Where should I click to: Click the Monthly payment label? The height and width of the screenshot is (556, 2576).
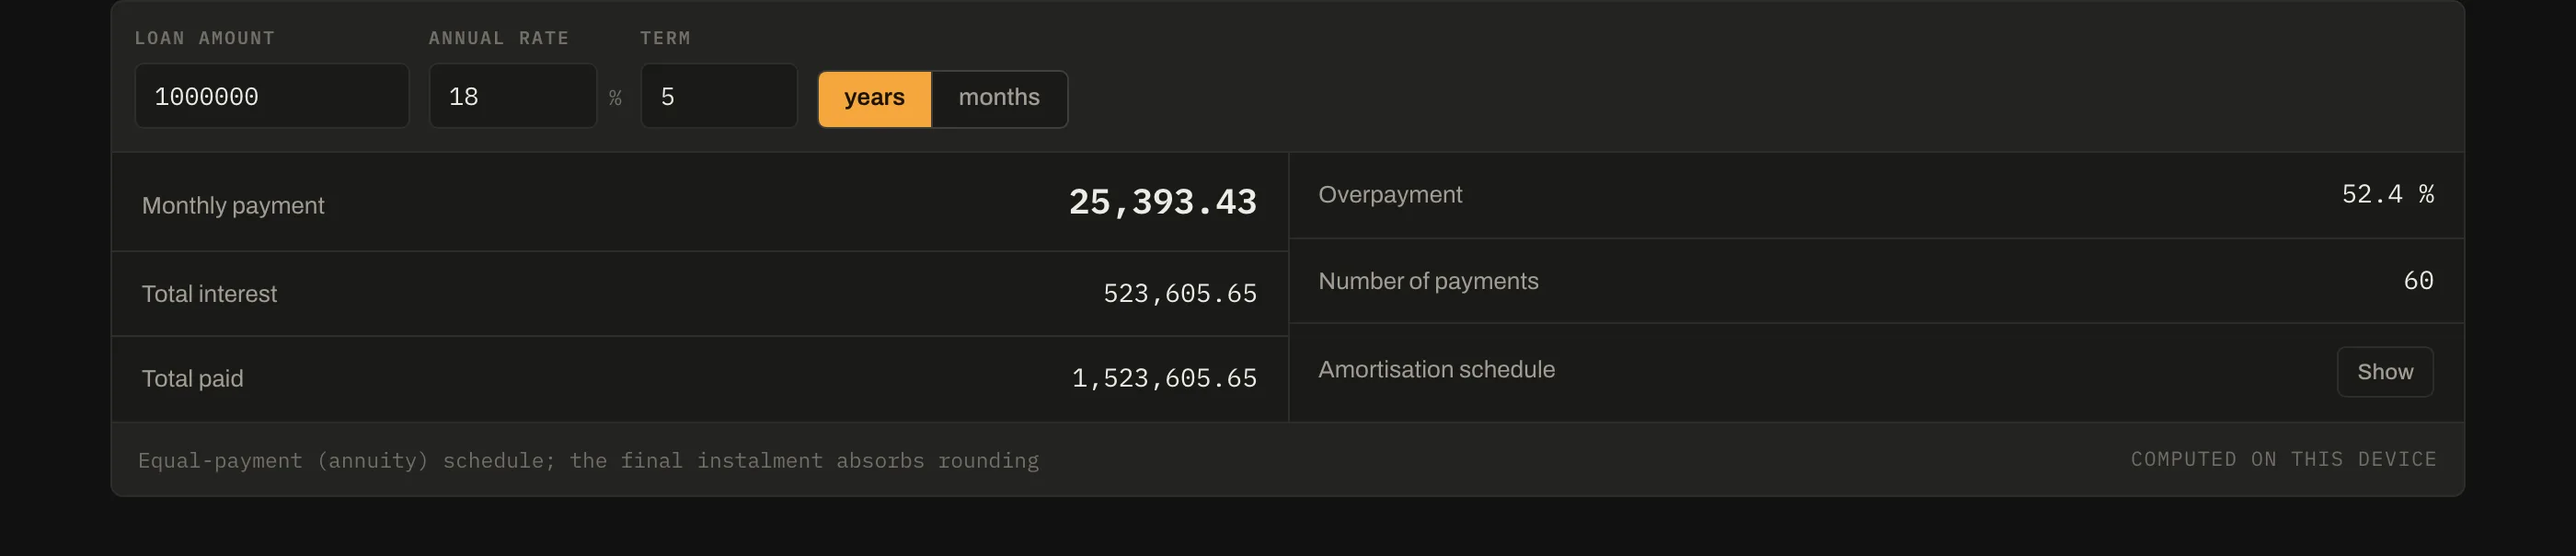click(233, 206)
